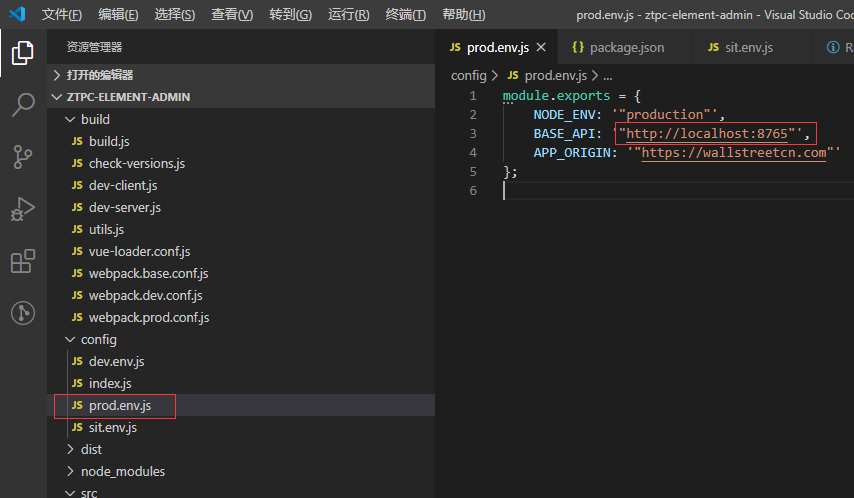Open webpack.dev.conf.js file
854x498 pixels.
[x=241, y=295]
